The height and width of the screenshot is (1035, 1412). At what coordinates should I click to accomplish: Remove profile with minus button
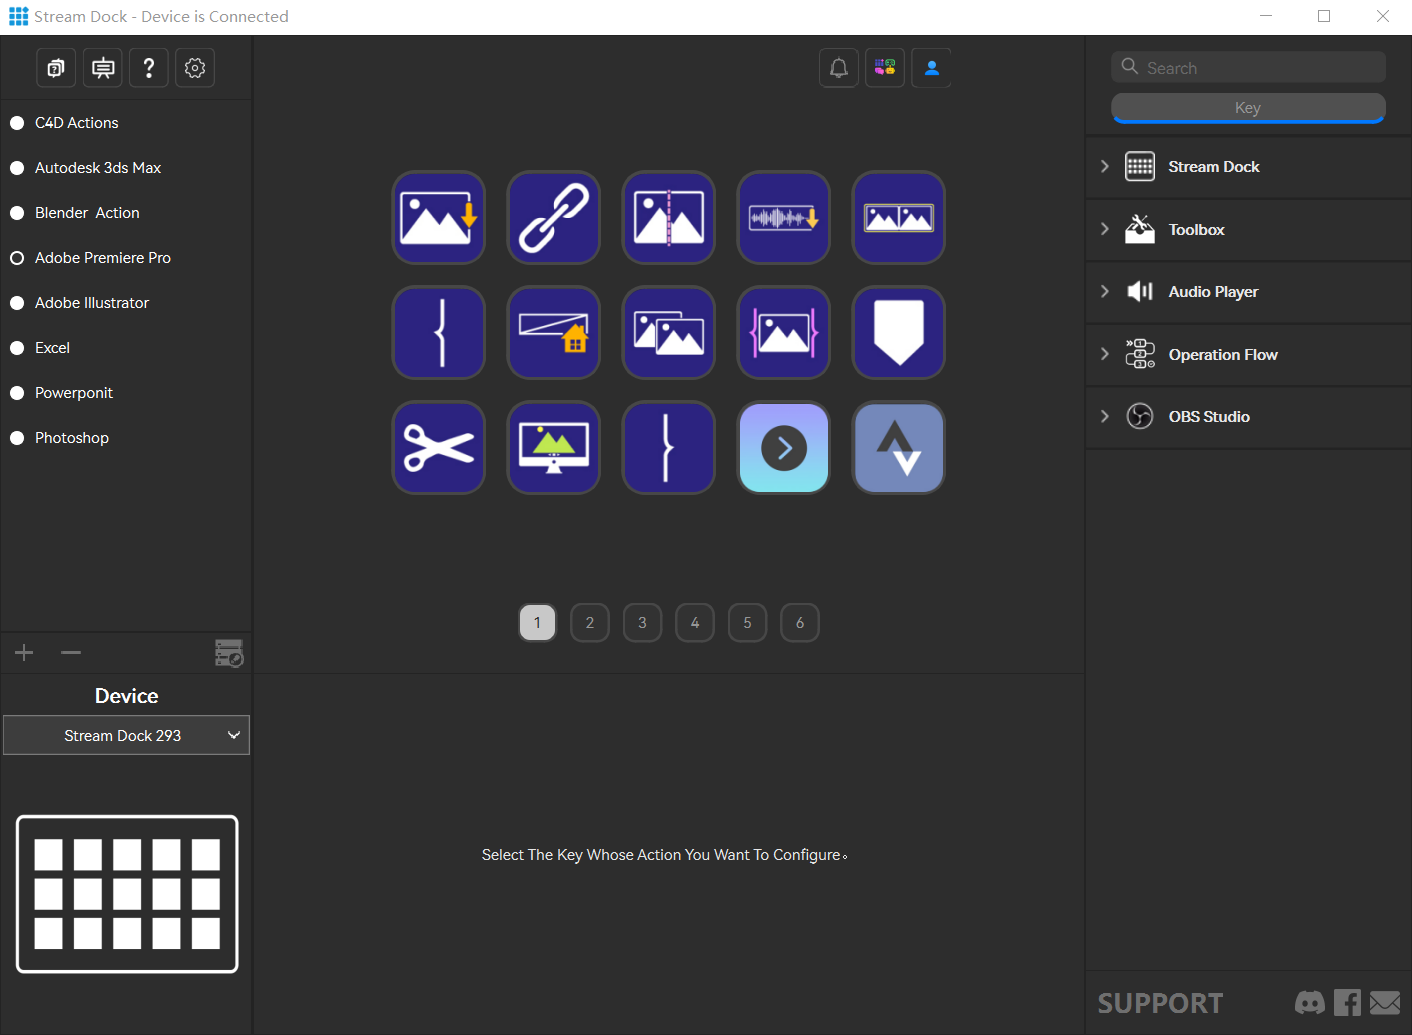click(70, 653)
